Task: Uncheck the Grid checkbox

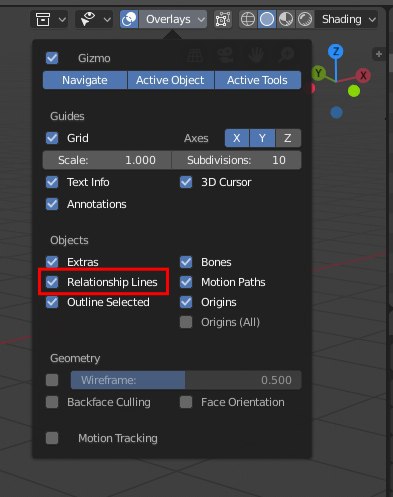Action: (x=52, y=138)
